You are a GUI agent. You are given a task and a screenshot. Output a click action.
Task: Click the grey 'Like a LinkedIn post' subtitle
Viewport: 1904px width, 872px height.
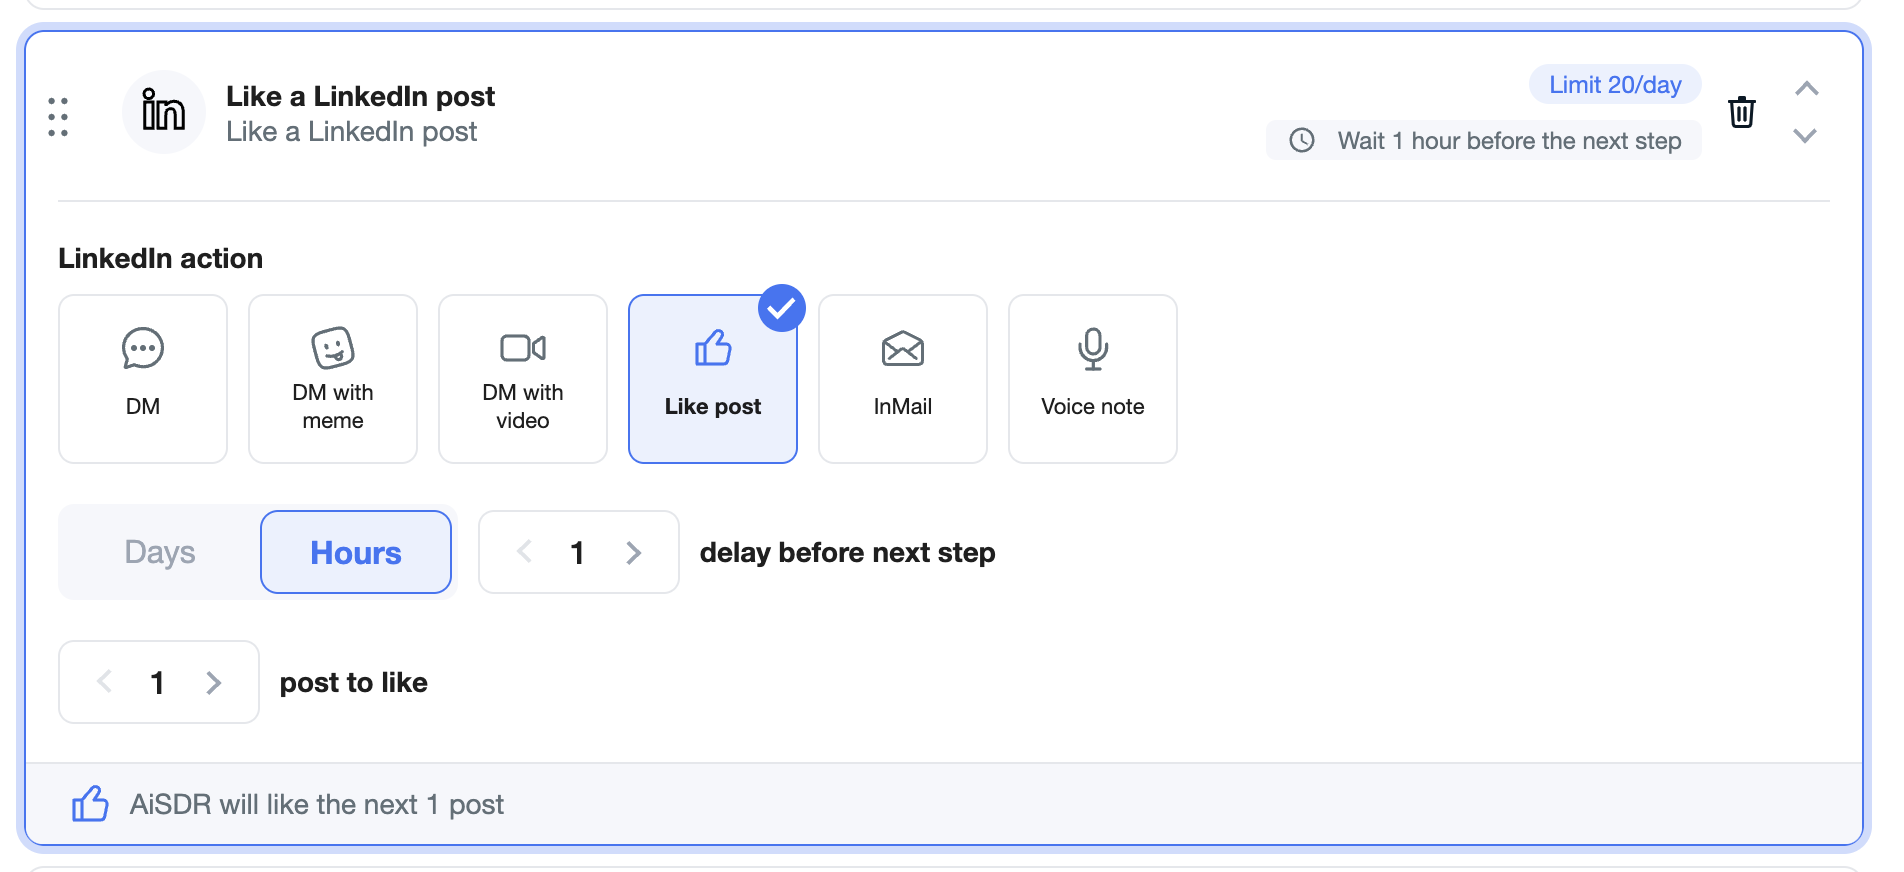[x=352, y=132]
